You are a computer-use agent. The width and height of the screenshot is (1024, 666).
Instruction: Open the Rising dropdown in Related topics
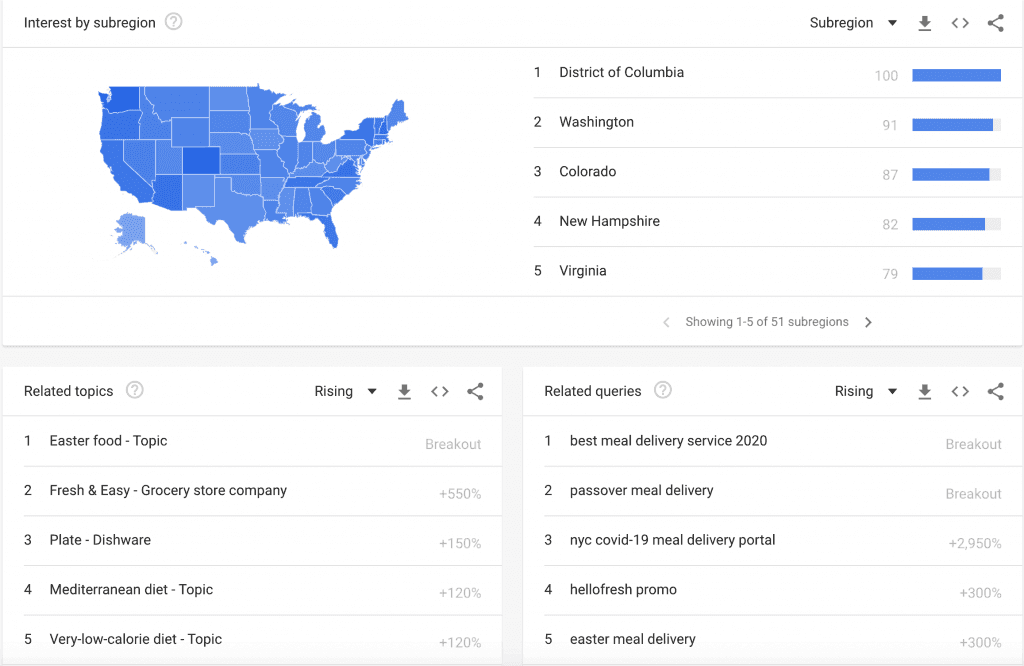pyautogui.click(x=345, y=391)
